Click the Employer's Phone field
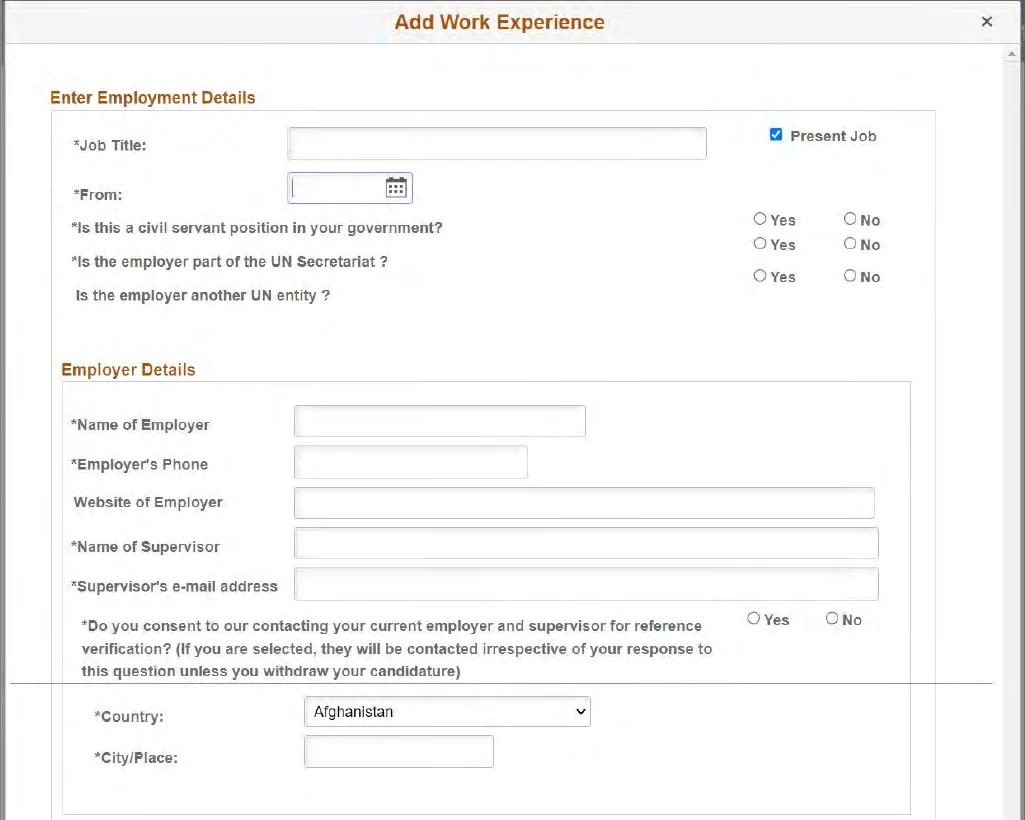This screenshot has width=1025, height=820. [x=411, y=462]
